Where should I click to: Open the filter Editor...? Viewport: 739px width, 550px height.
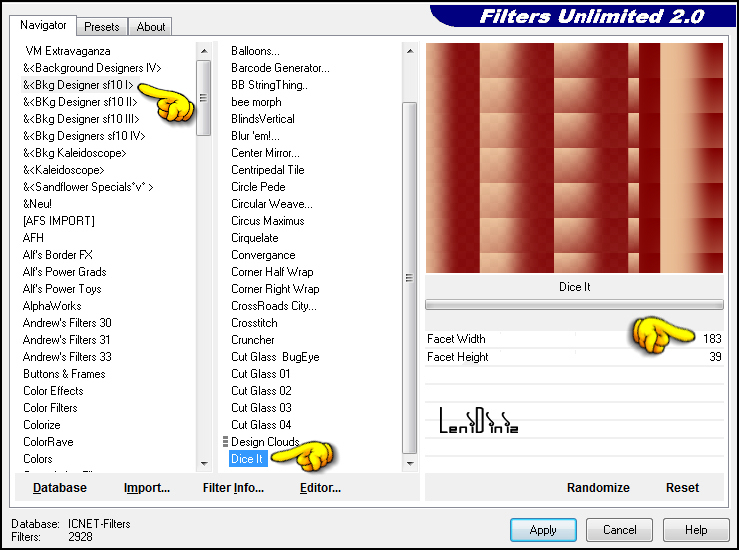[x=320, y=488]
